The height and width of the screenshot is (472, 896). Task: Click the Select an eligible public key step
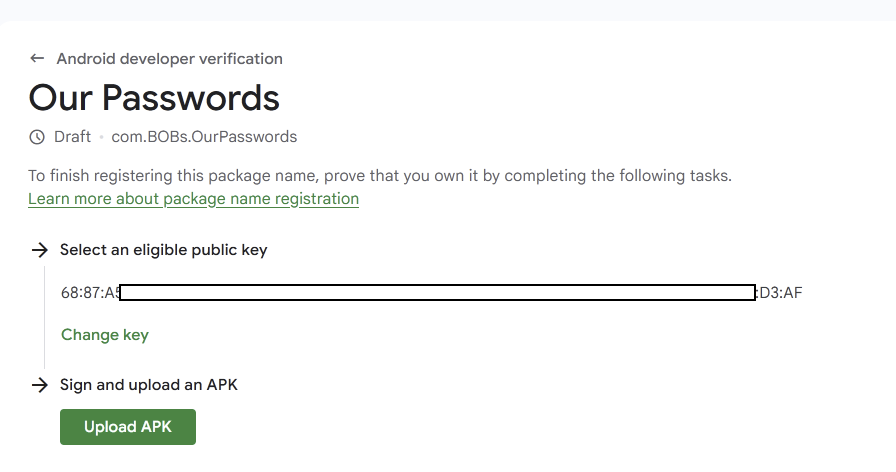click(x=163, y=250)
